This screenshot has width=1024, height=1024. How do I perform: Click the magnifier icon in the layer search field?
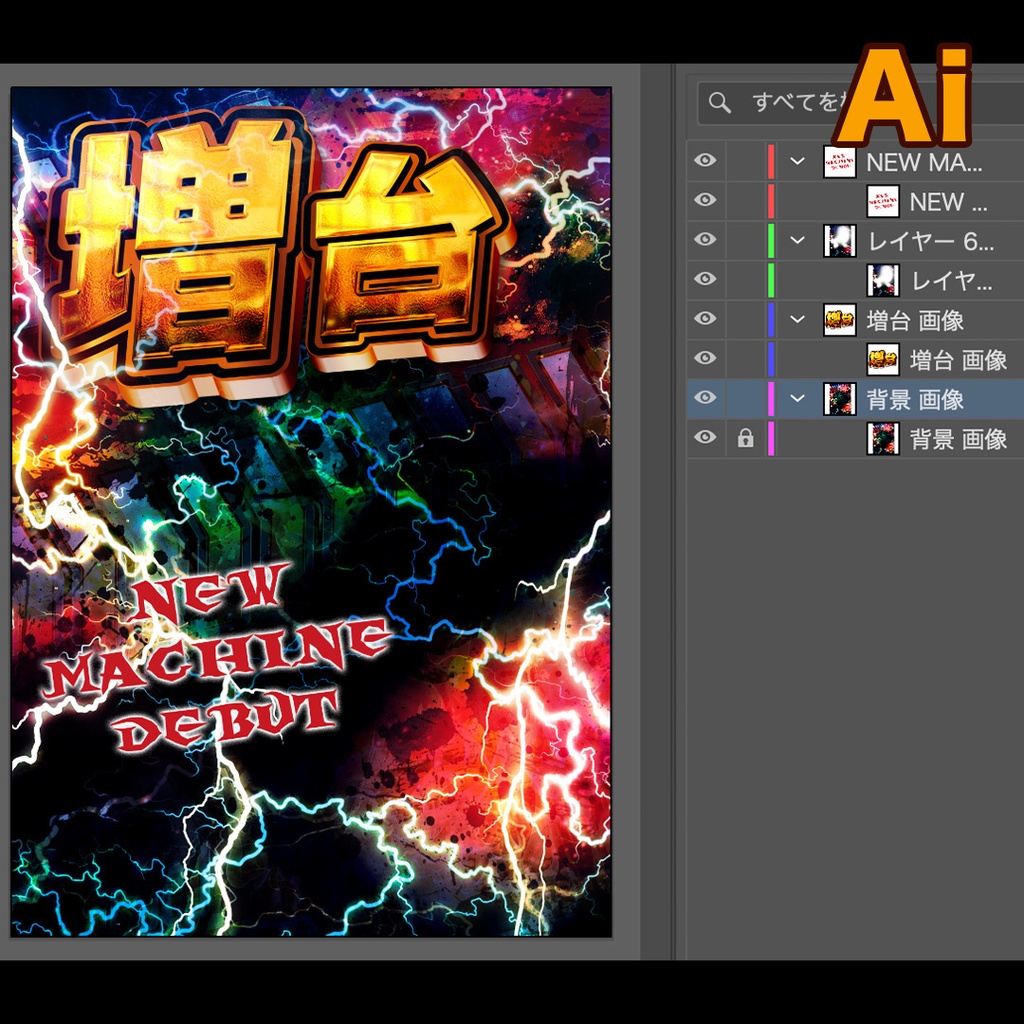click(719, 101)
